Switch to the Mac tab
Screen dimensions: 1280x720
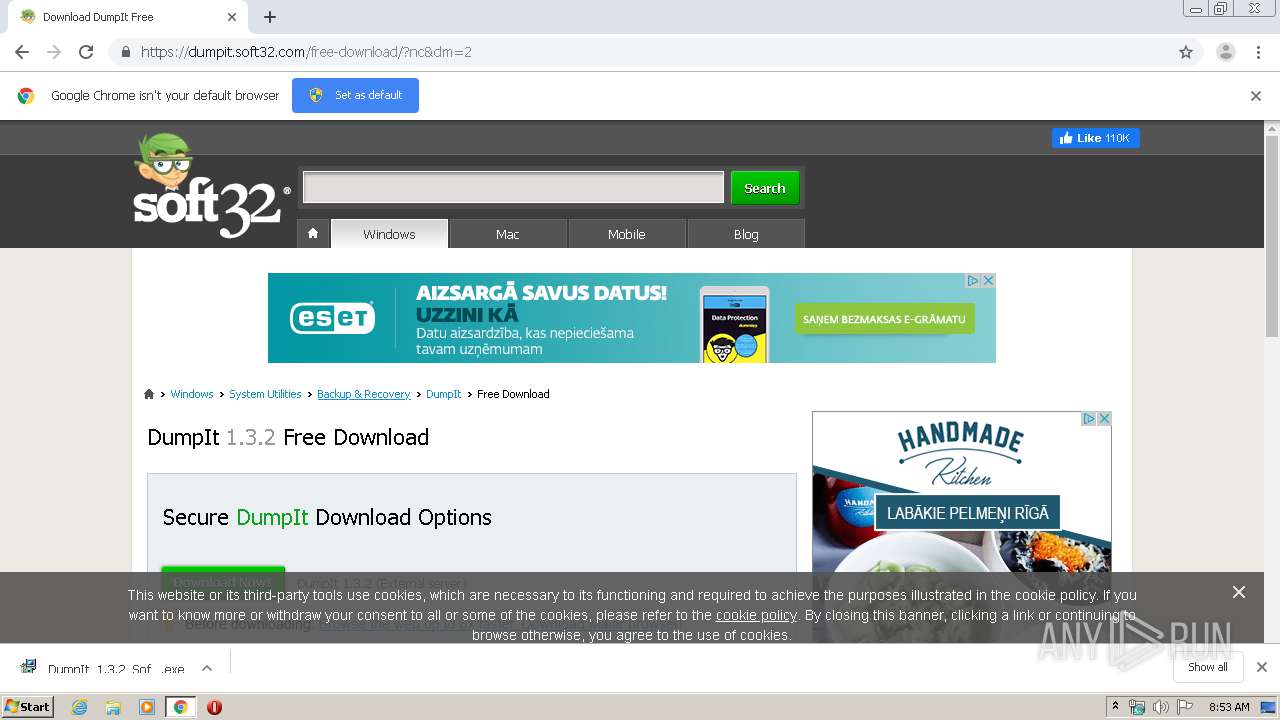508,233
